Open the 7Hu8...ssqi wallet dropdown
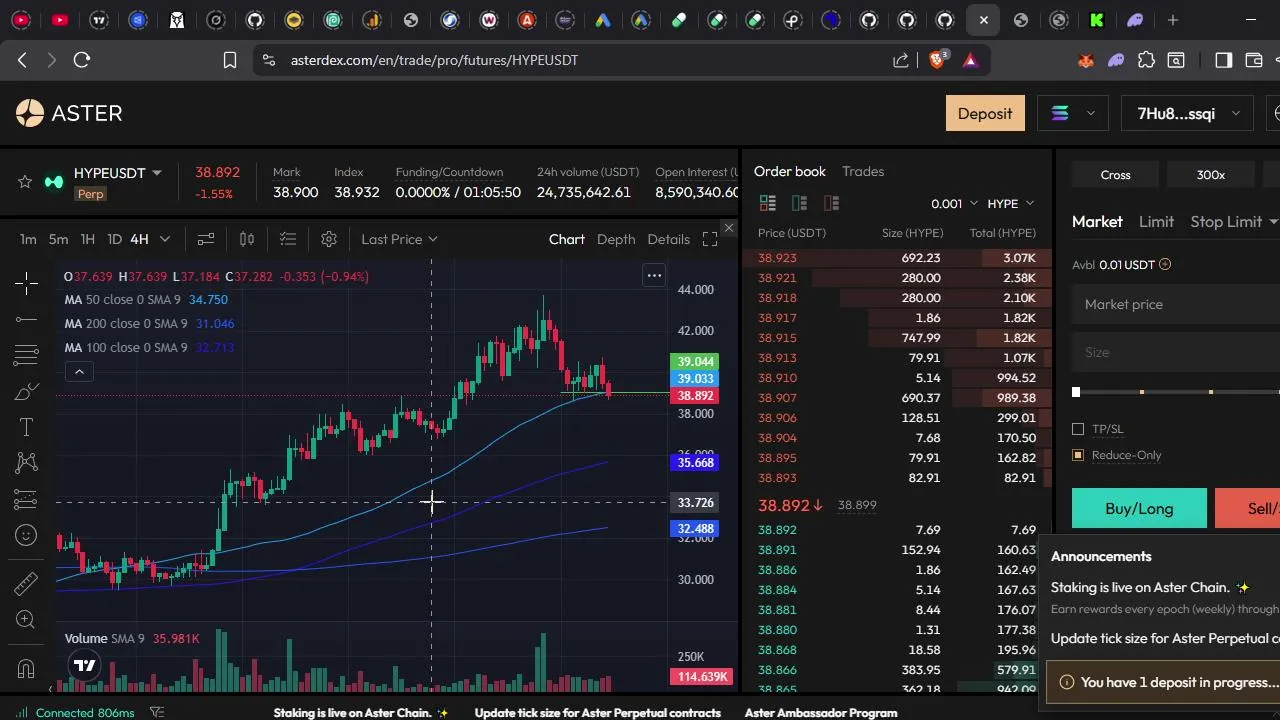Screen dimensions: 1280x720 point(1187,114)
